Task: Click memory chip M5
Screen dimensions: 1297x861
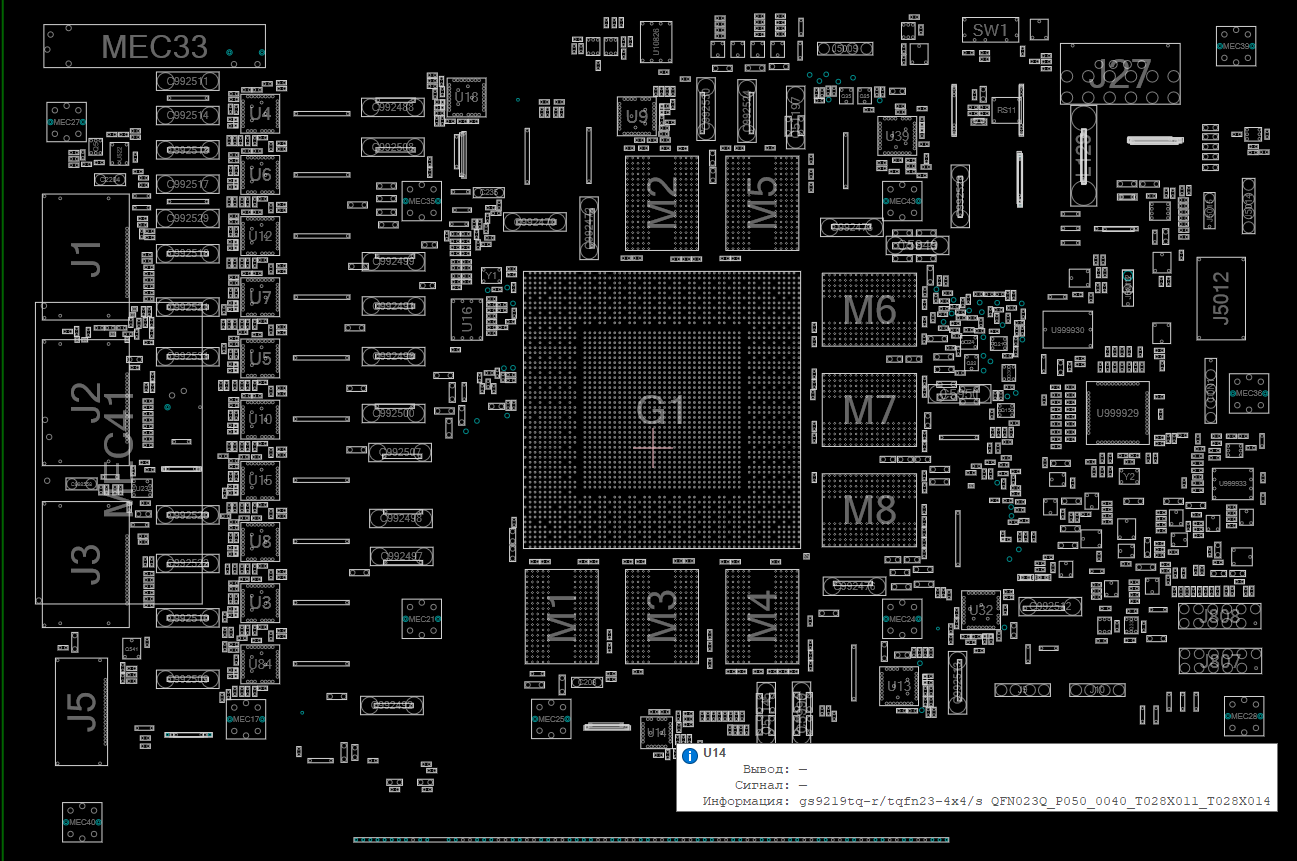Action: coord(762,202)
